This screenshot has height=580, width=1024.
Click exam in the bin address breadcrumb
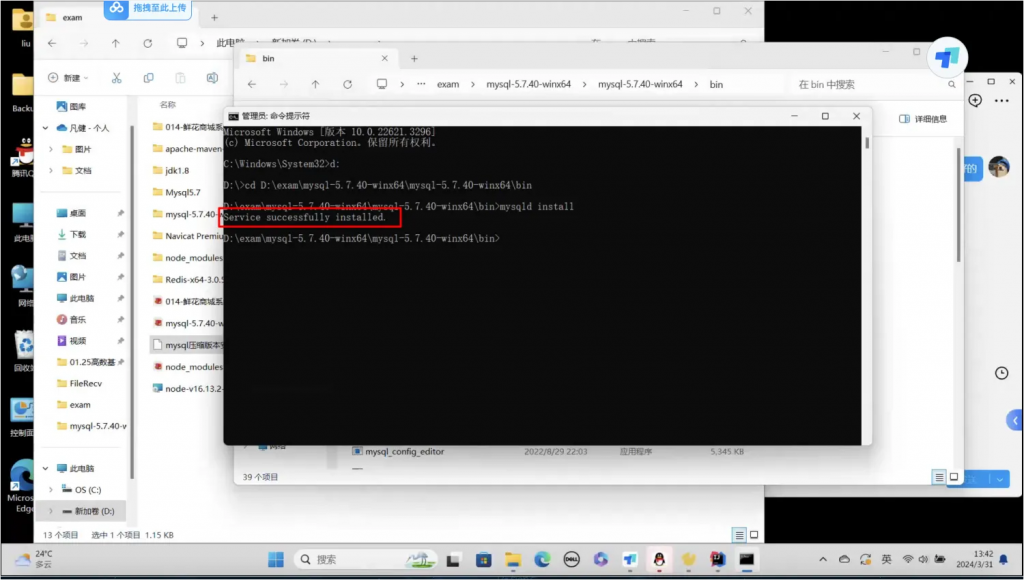pos(448,85)
